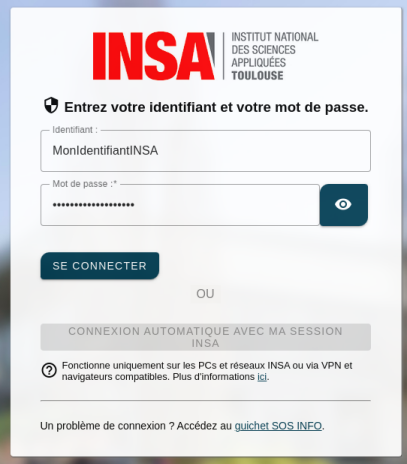
Task: Show the password with the eye button
Action: click(x=344, y=204)
